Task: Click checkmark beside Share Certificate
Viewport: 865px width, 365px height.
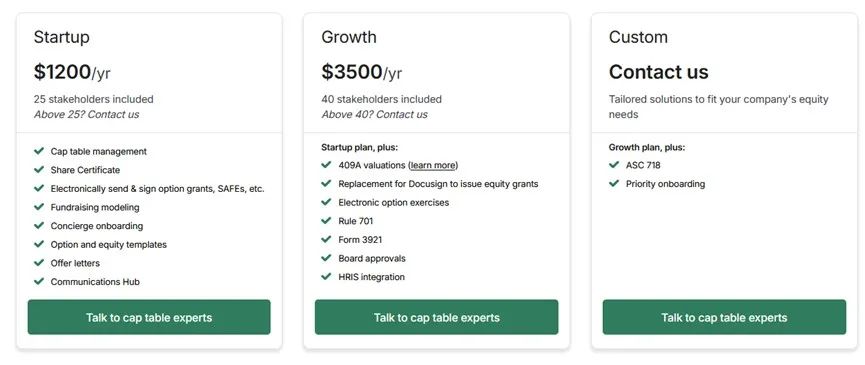Action: [x=39, y=169]
